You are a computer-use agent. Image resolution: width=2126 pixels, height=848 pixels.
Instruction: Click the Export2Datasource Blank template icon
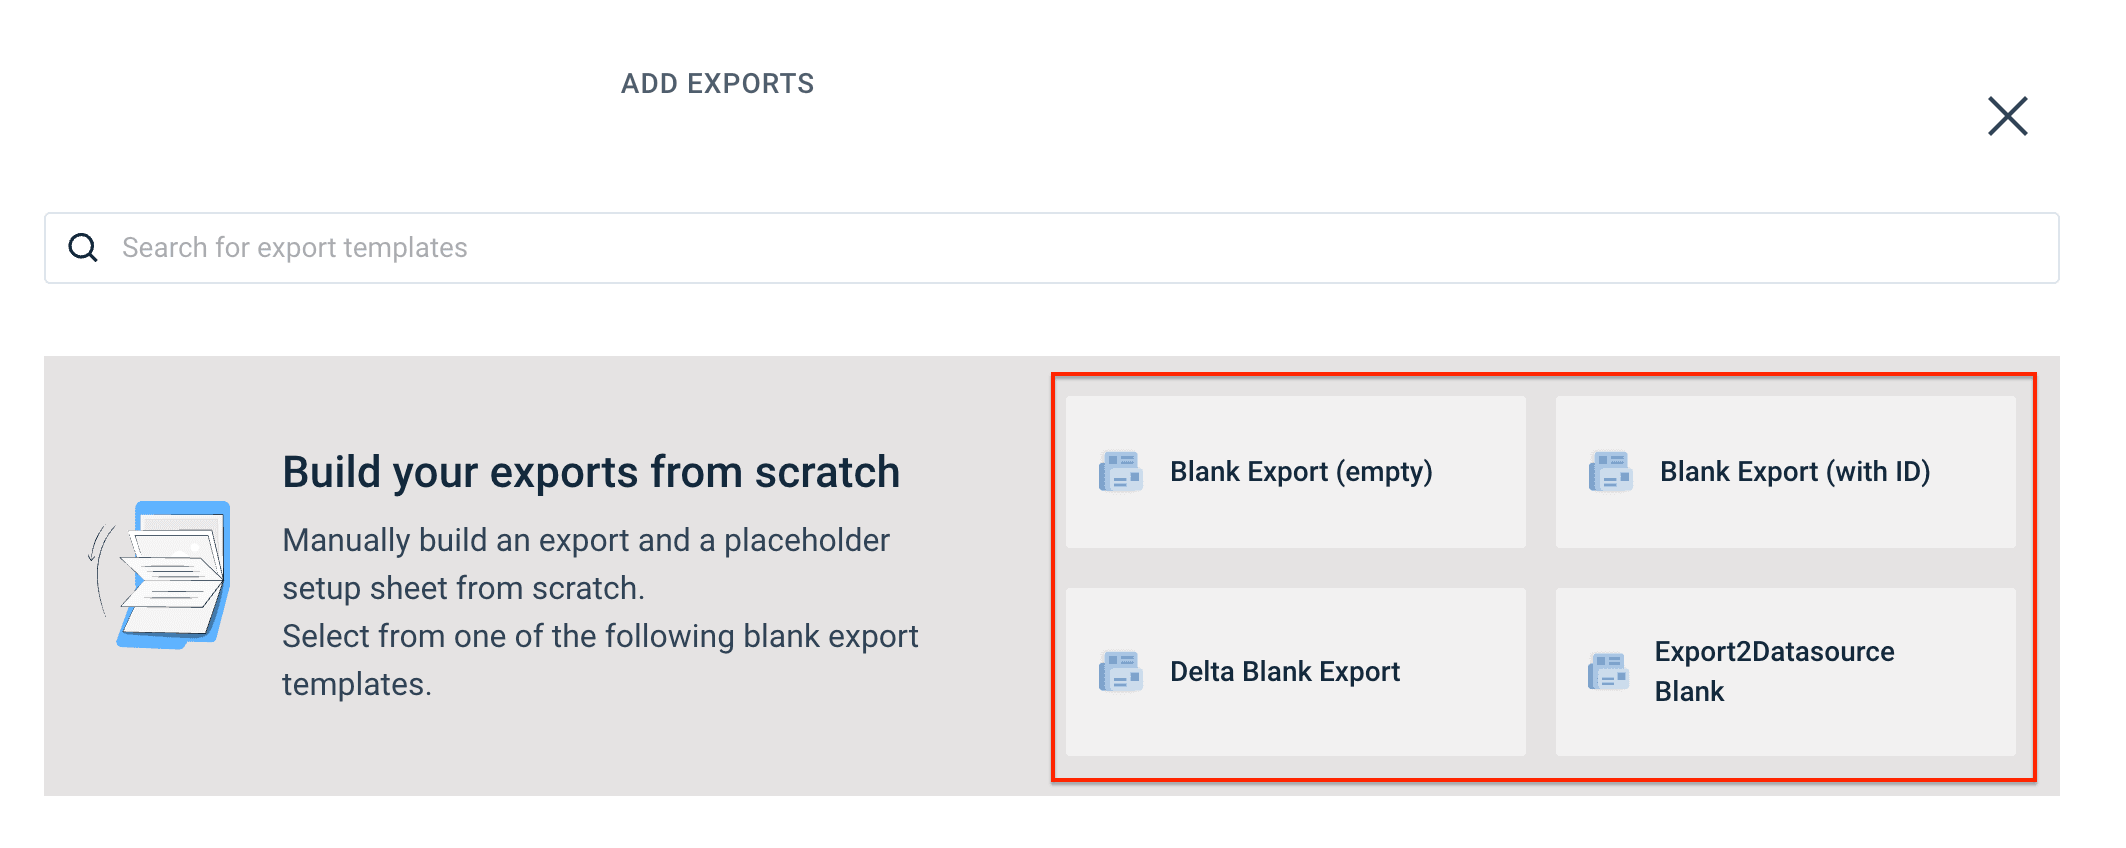pos(1608,672)
